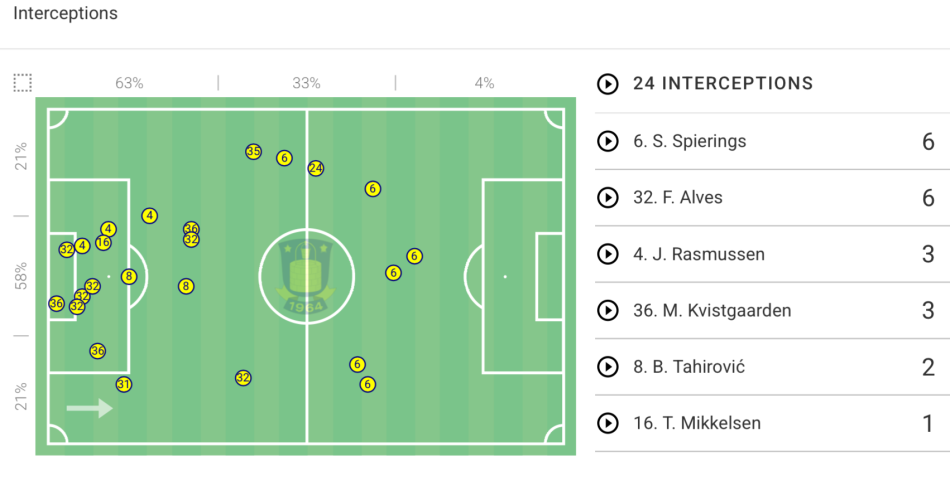Select the number 35 interception marker
The width and height of the screenshot is (950, 495).
pyautogui.click(x=253, y=151)
